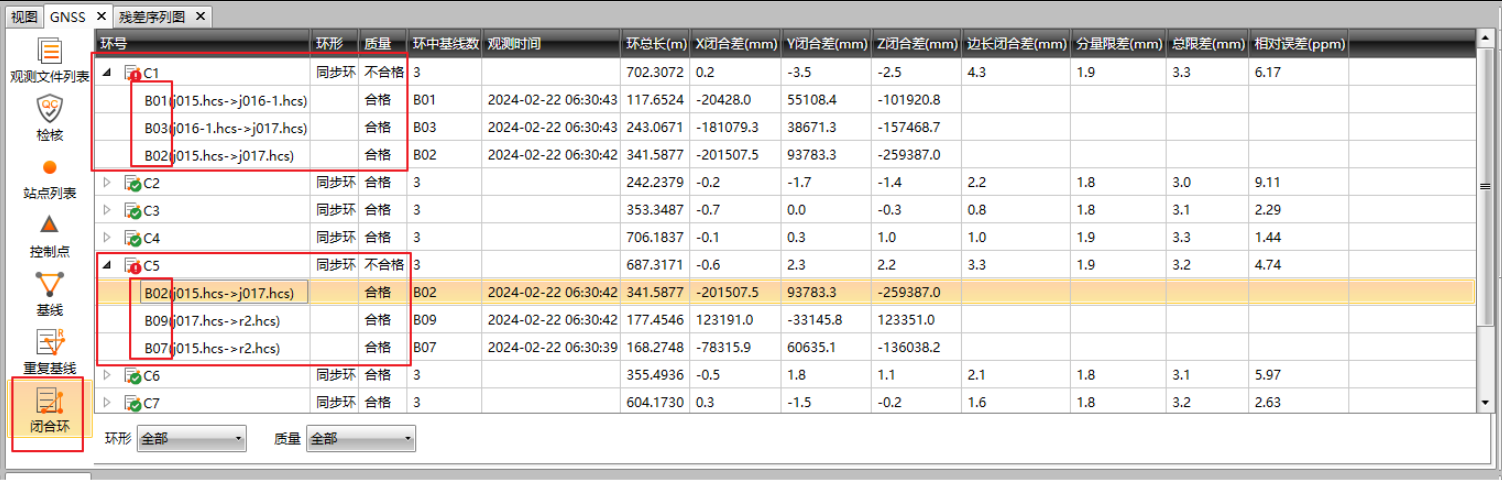Sort by the 环中基线数 column header

[x=445, y=44]
